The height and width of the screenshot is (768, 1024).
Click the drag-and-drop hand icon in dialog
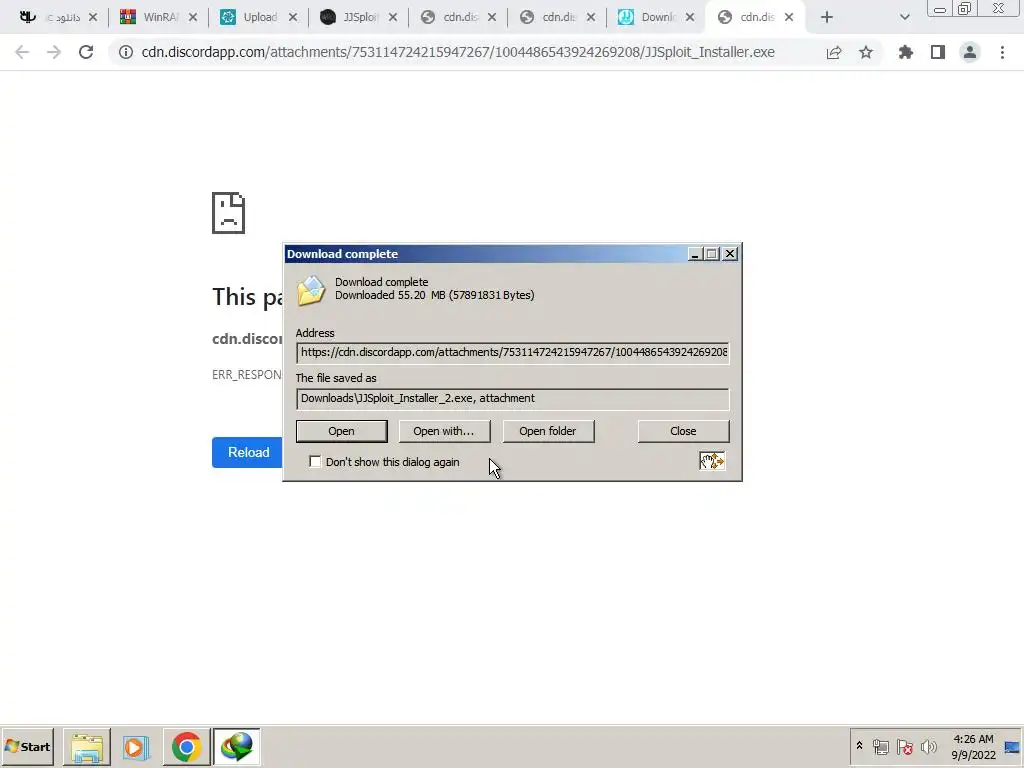click(x=712, y=461)
